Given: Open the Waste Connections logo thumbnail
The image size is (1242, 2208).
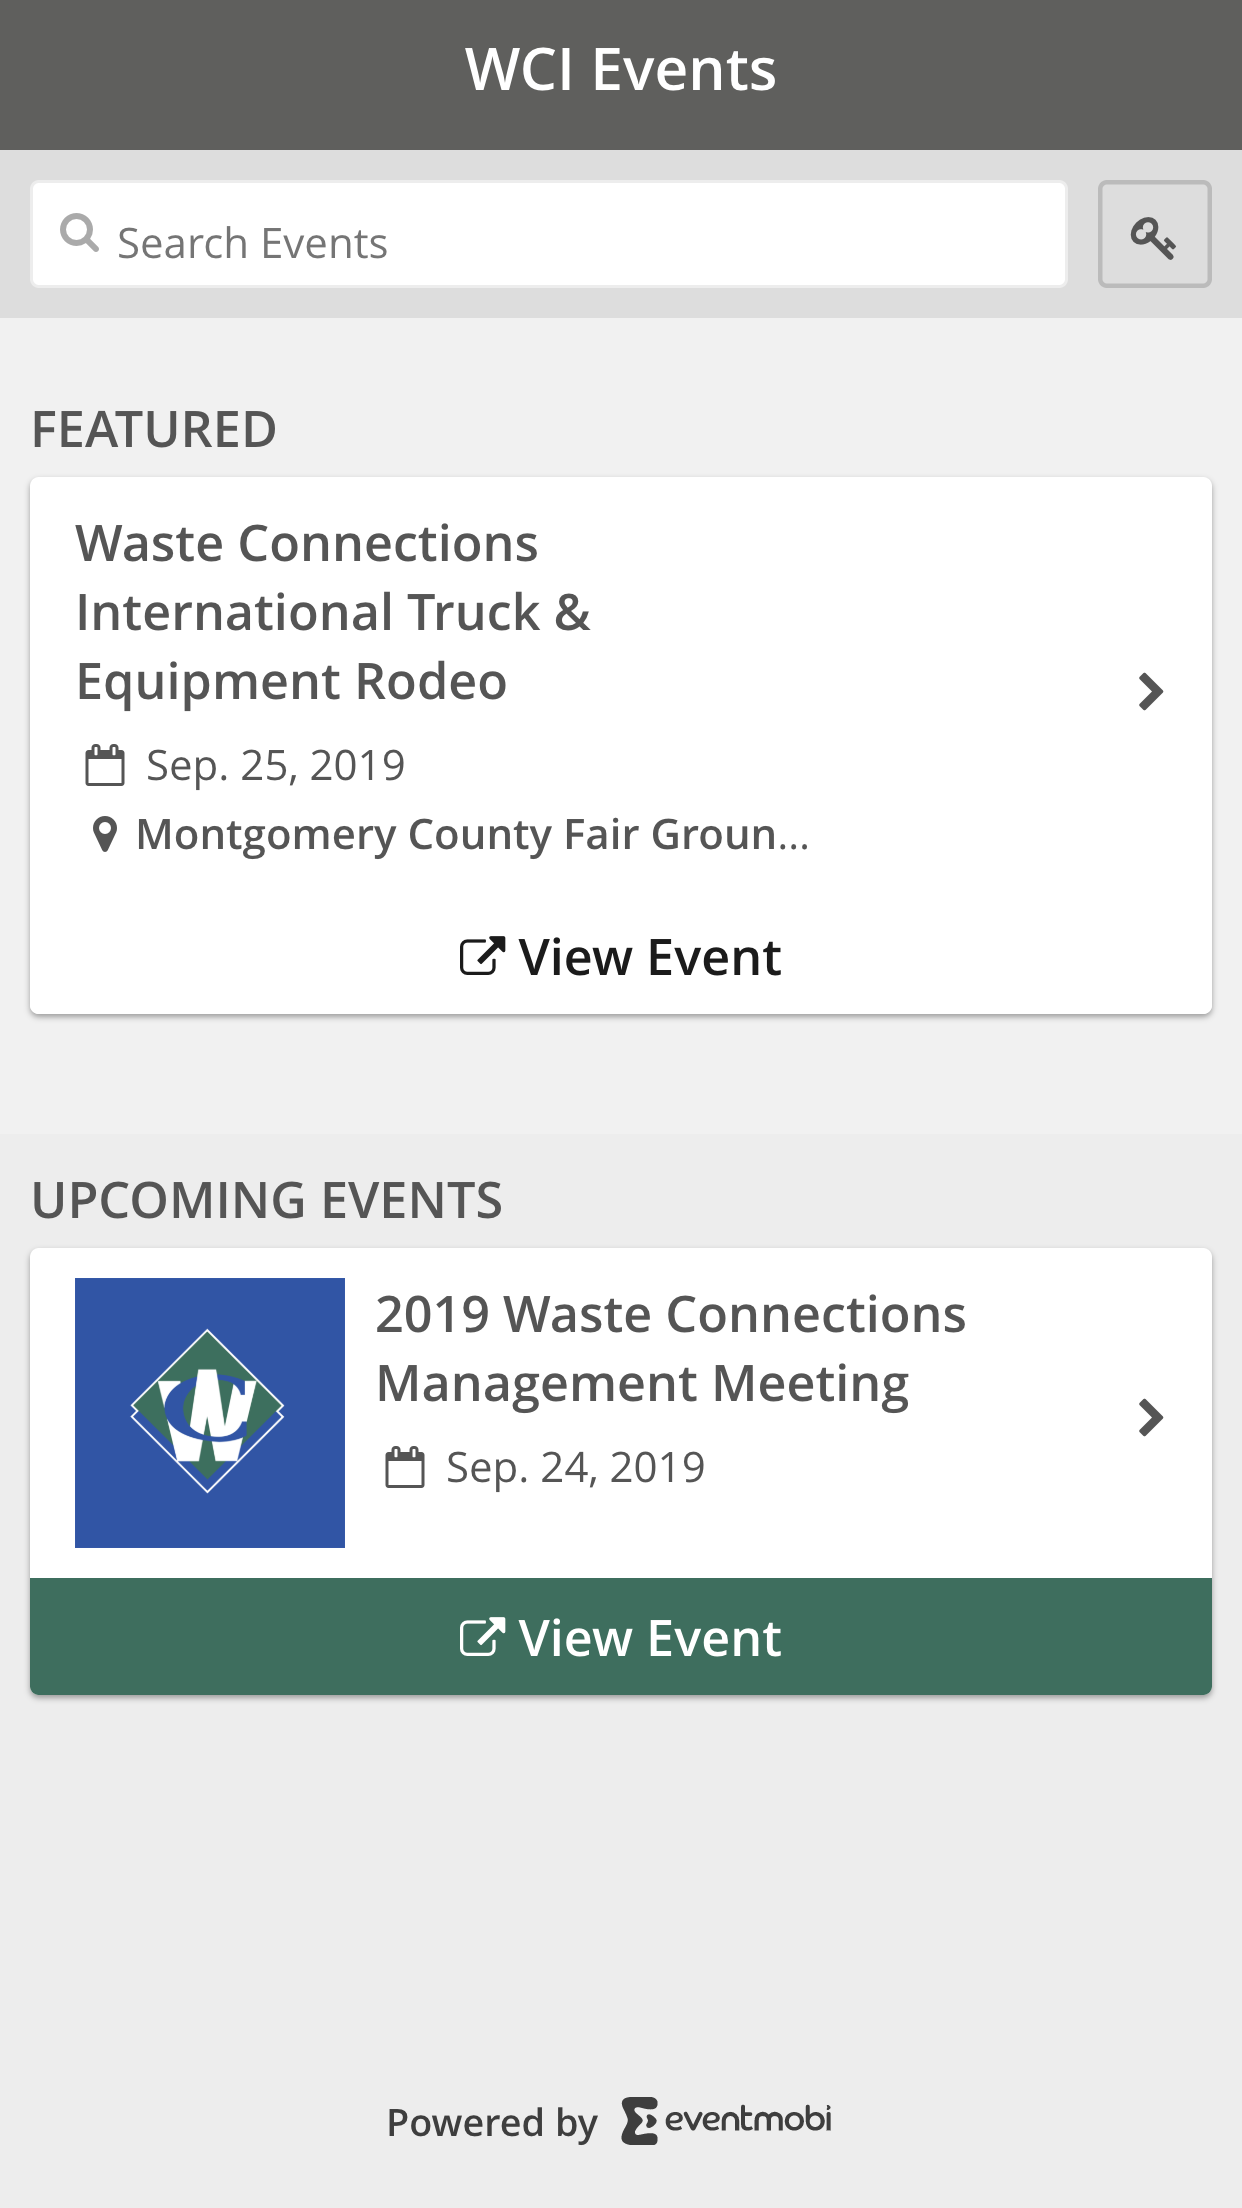Looking at the screenshot, I should pyautogui.click(x=210, y=1412).
